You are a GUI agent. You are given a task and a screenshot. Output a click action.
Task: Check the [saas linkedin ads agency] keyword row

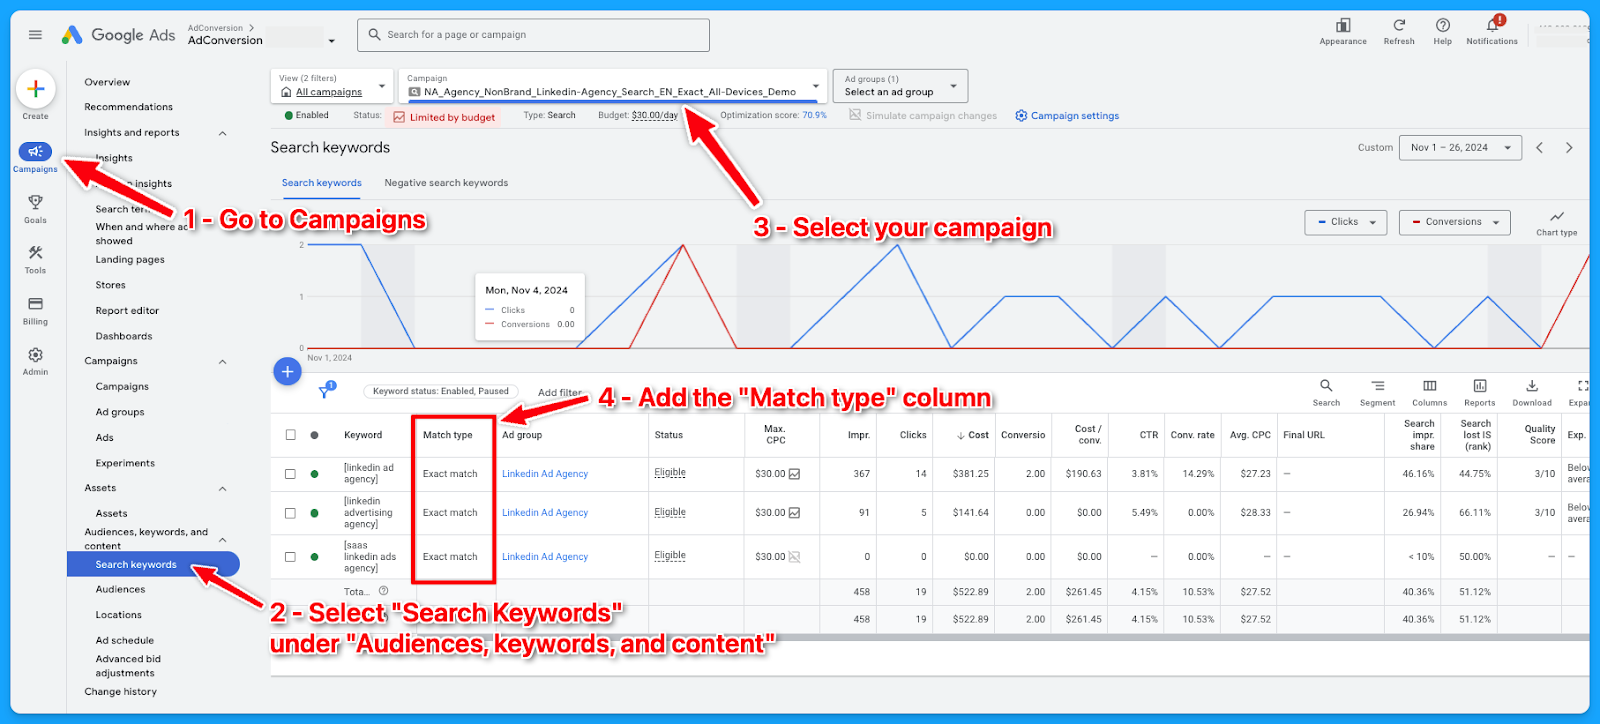tap(290, 557)
